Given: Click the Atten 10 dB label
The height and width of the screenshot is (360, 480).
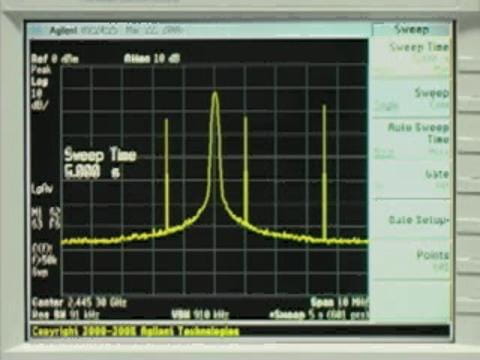Looking at the screenshot, I should [152, 59].
